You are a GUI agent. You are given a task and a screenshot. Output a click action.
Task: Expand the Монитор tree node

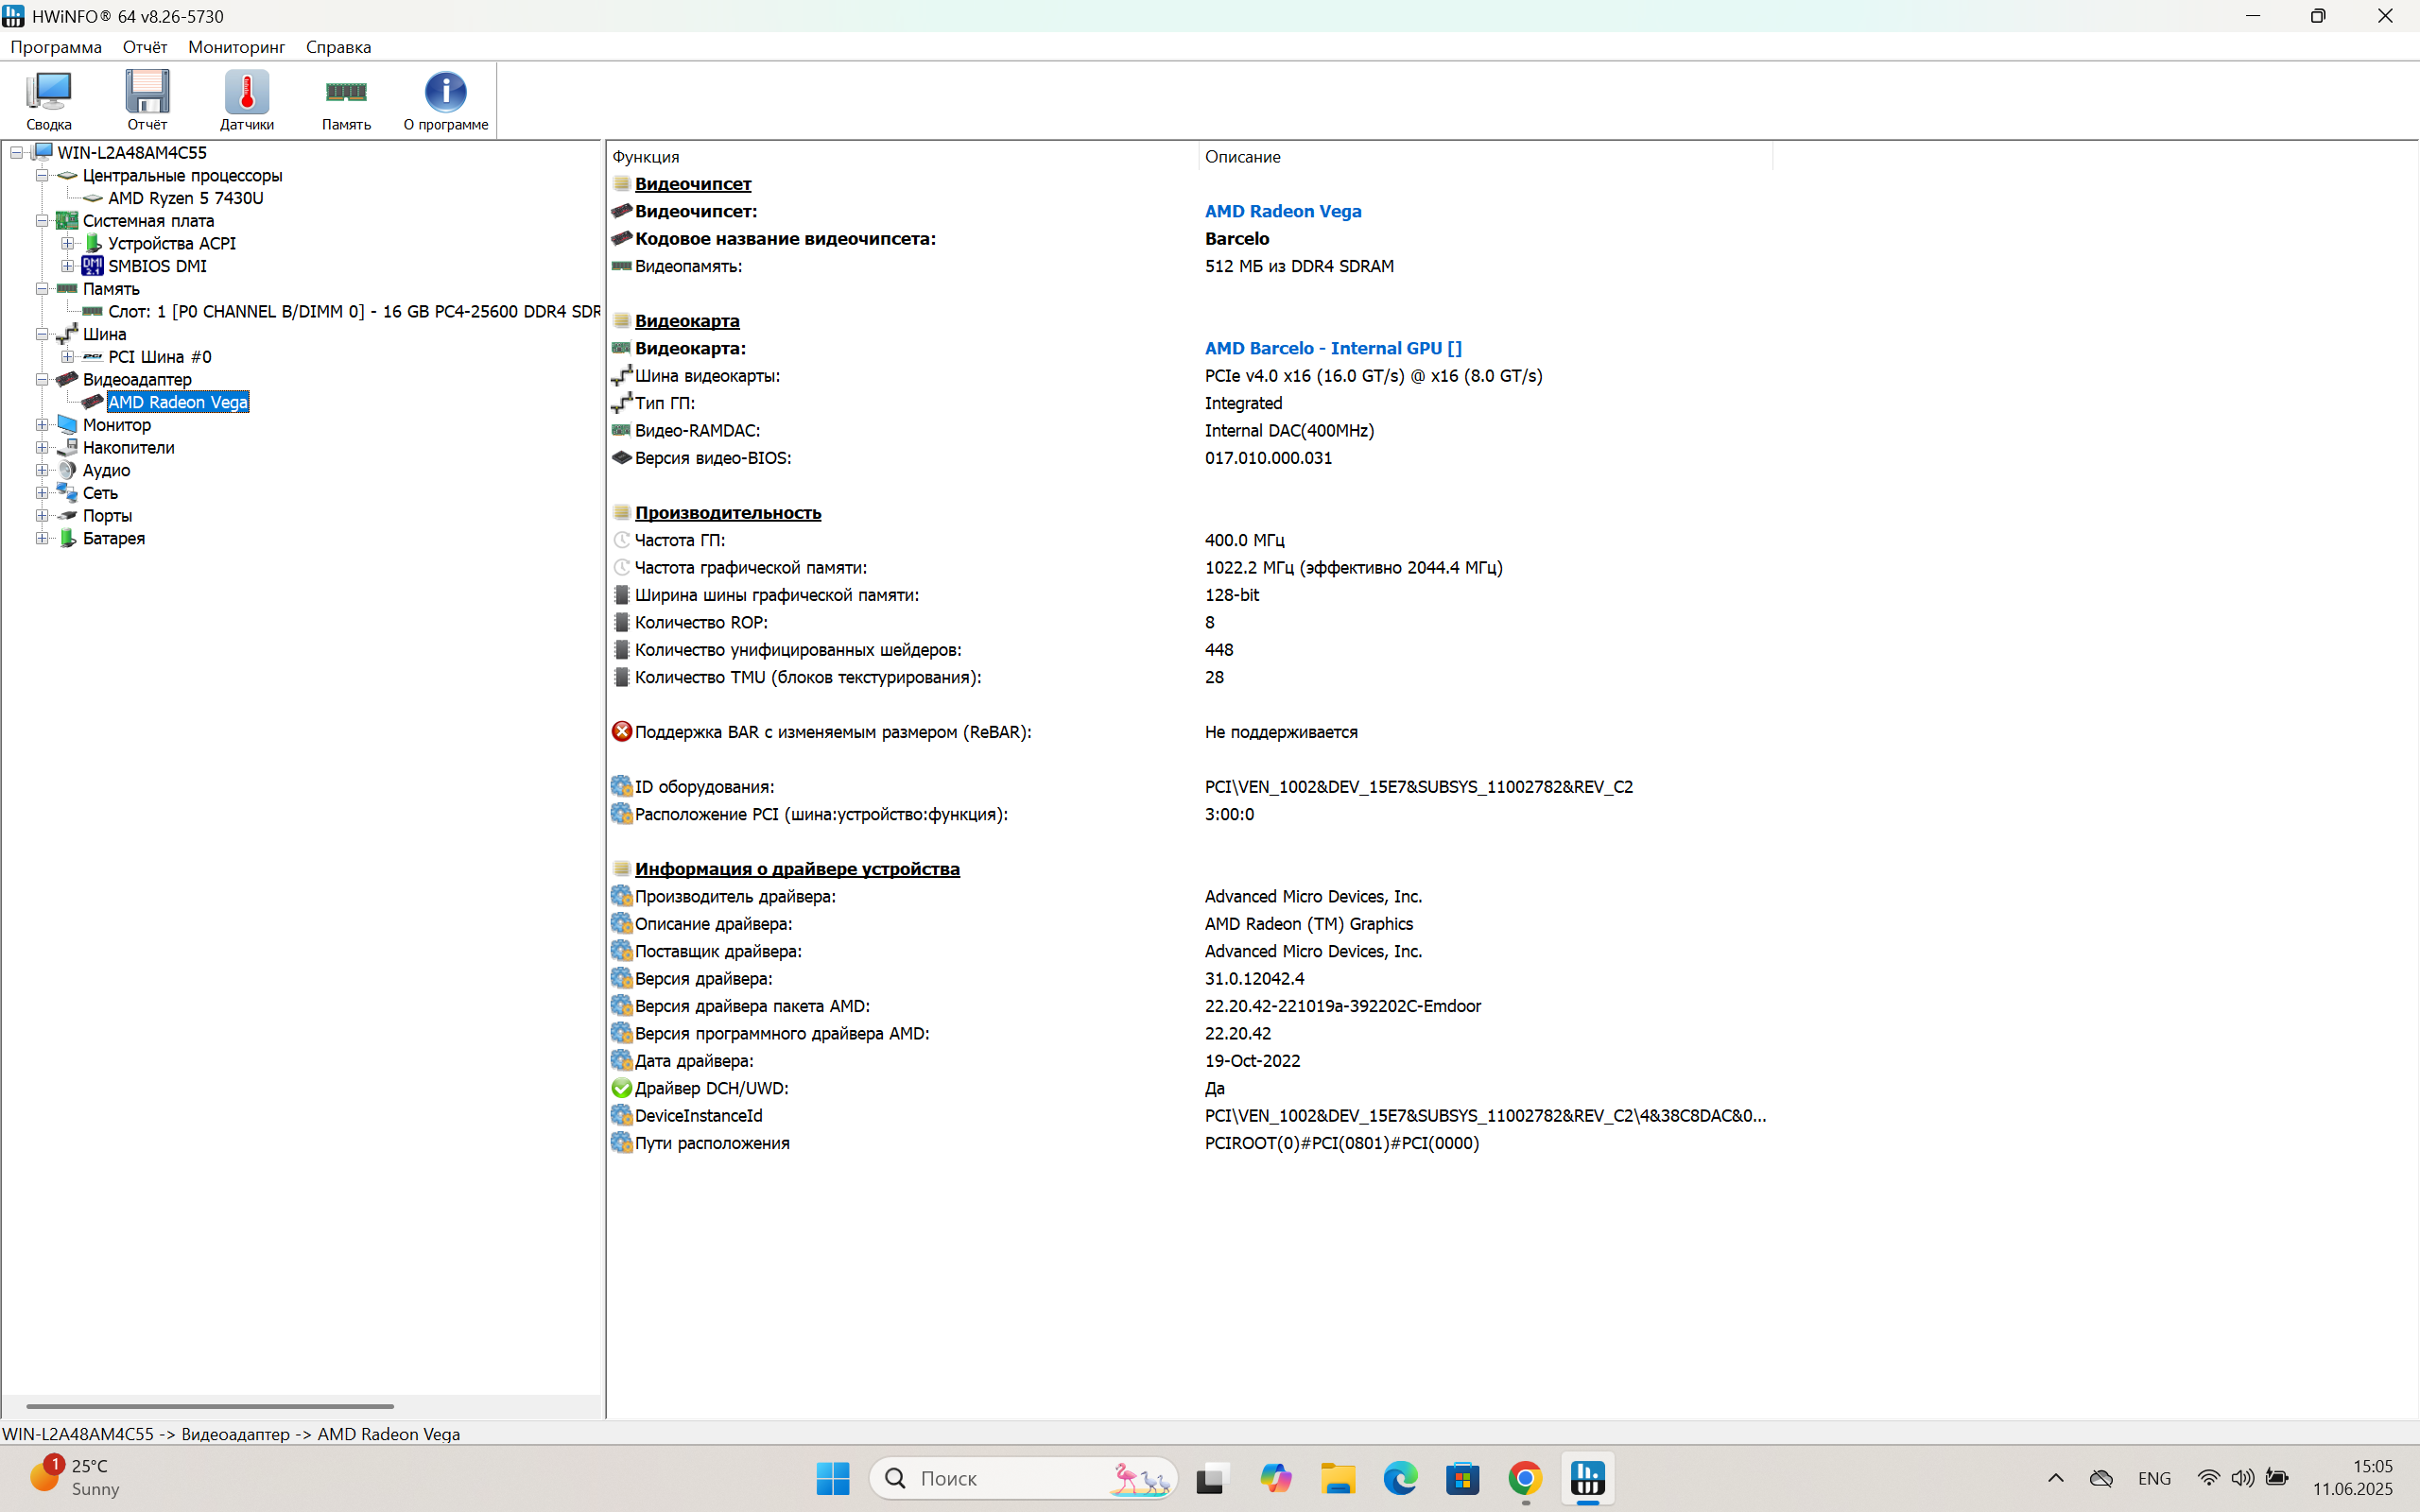click(x=42, y=425)
